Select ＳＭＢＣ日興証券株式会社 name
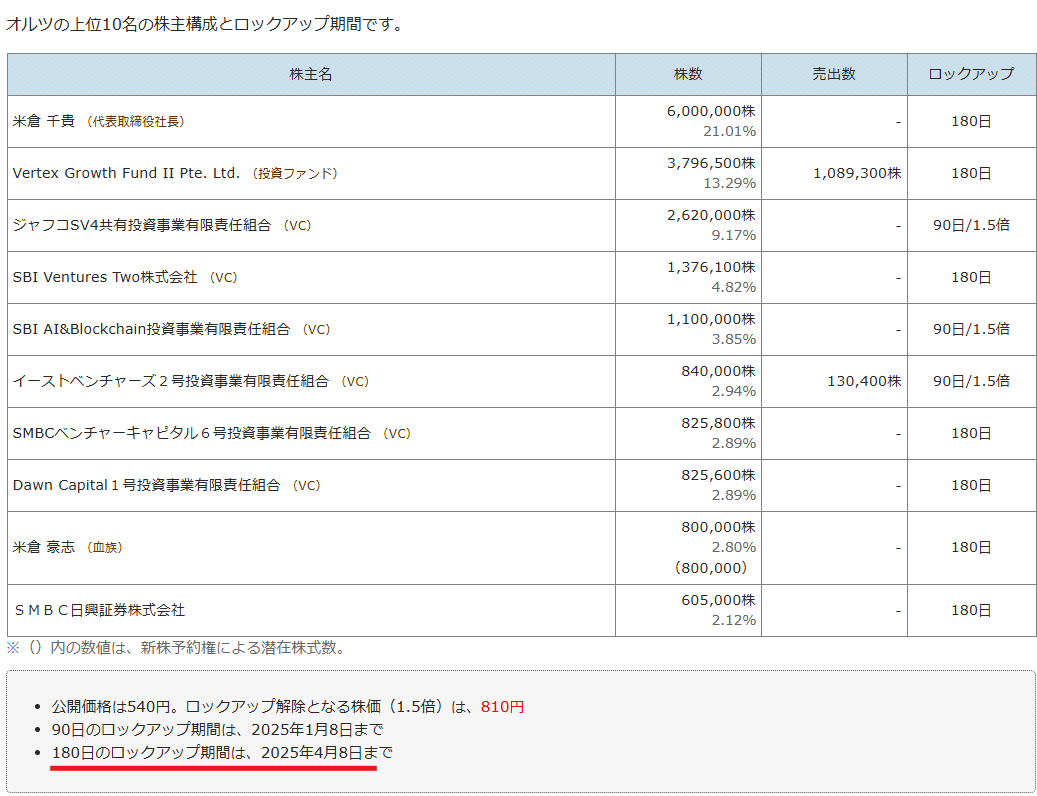Viewport: 1037px width, 796px height. point(99,610)
